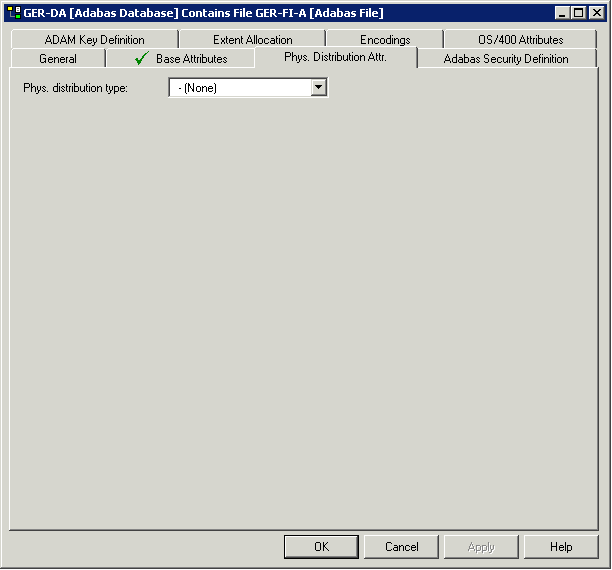Maximize the GER-DA dialog window
612x570 pixels.
pyautogui.click(x=578, y=13)
